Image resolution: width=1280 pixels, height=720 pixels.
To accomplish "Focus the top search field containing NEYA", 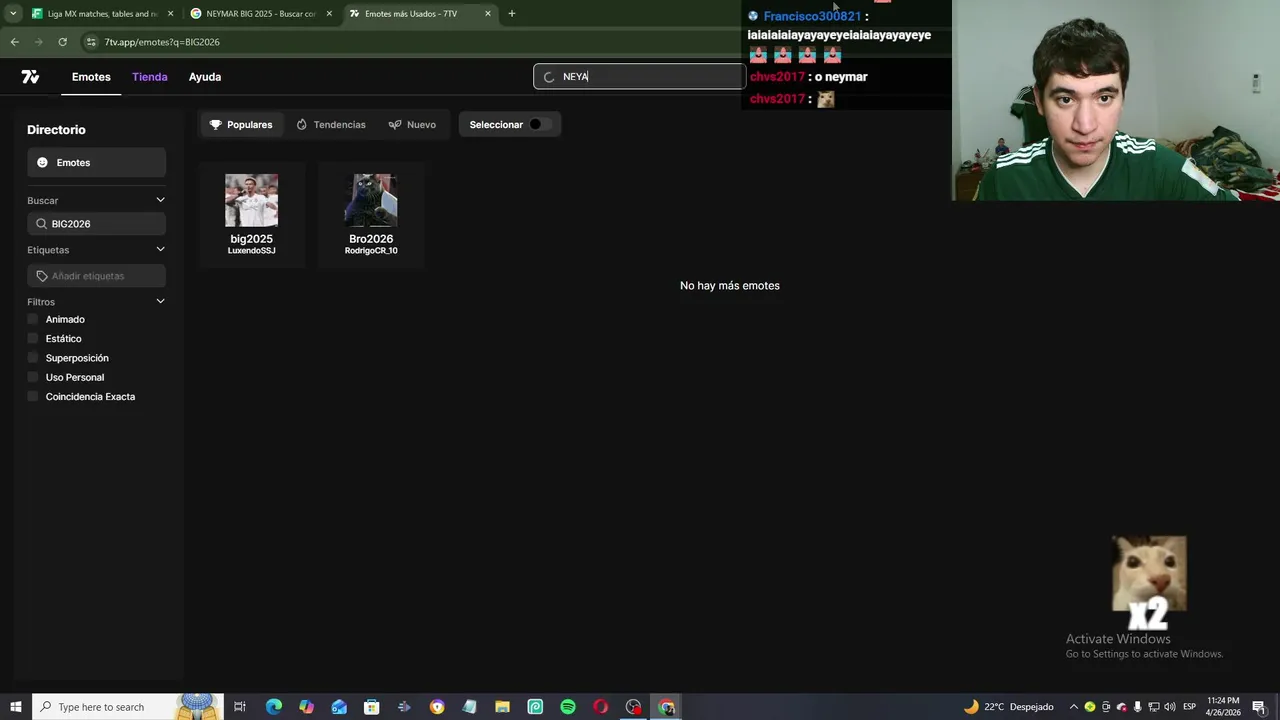I will [639, 77].
